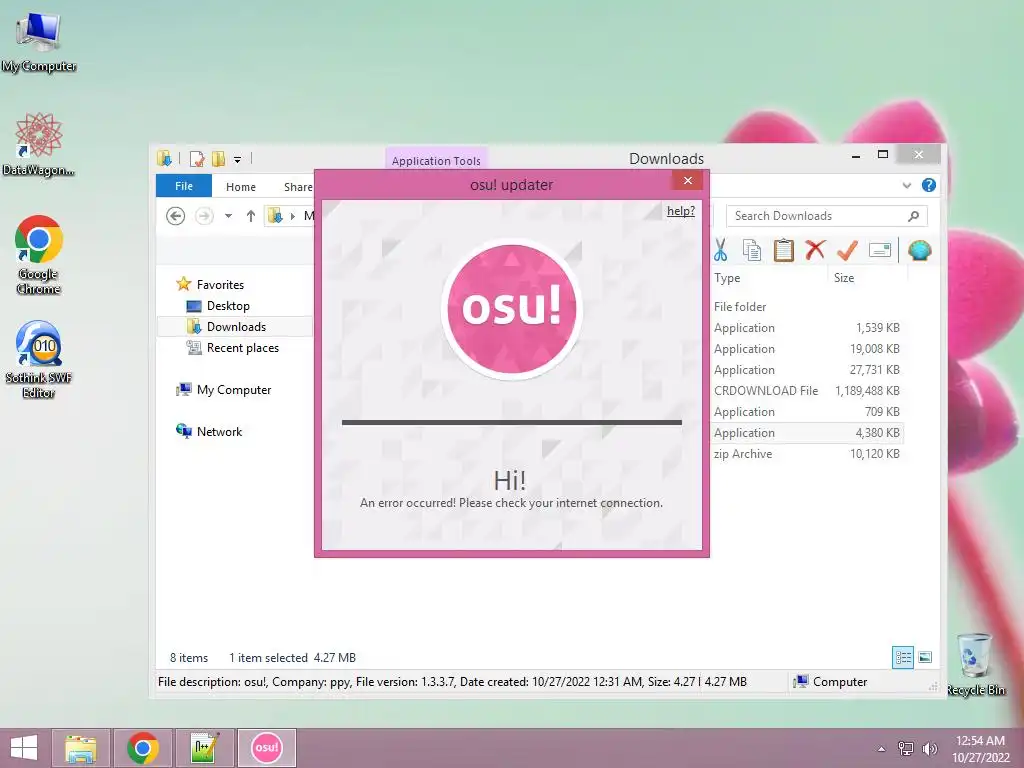Go back in the Downloads Explorer window
Viewport: 1024px width, 768px height.
click(x=175, y=216)
